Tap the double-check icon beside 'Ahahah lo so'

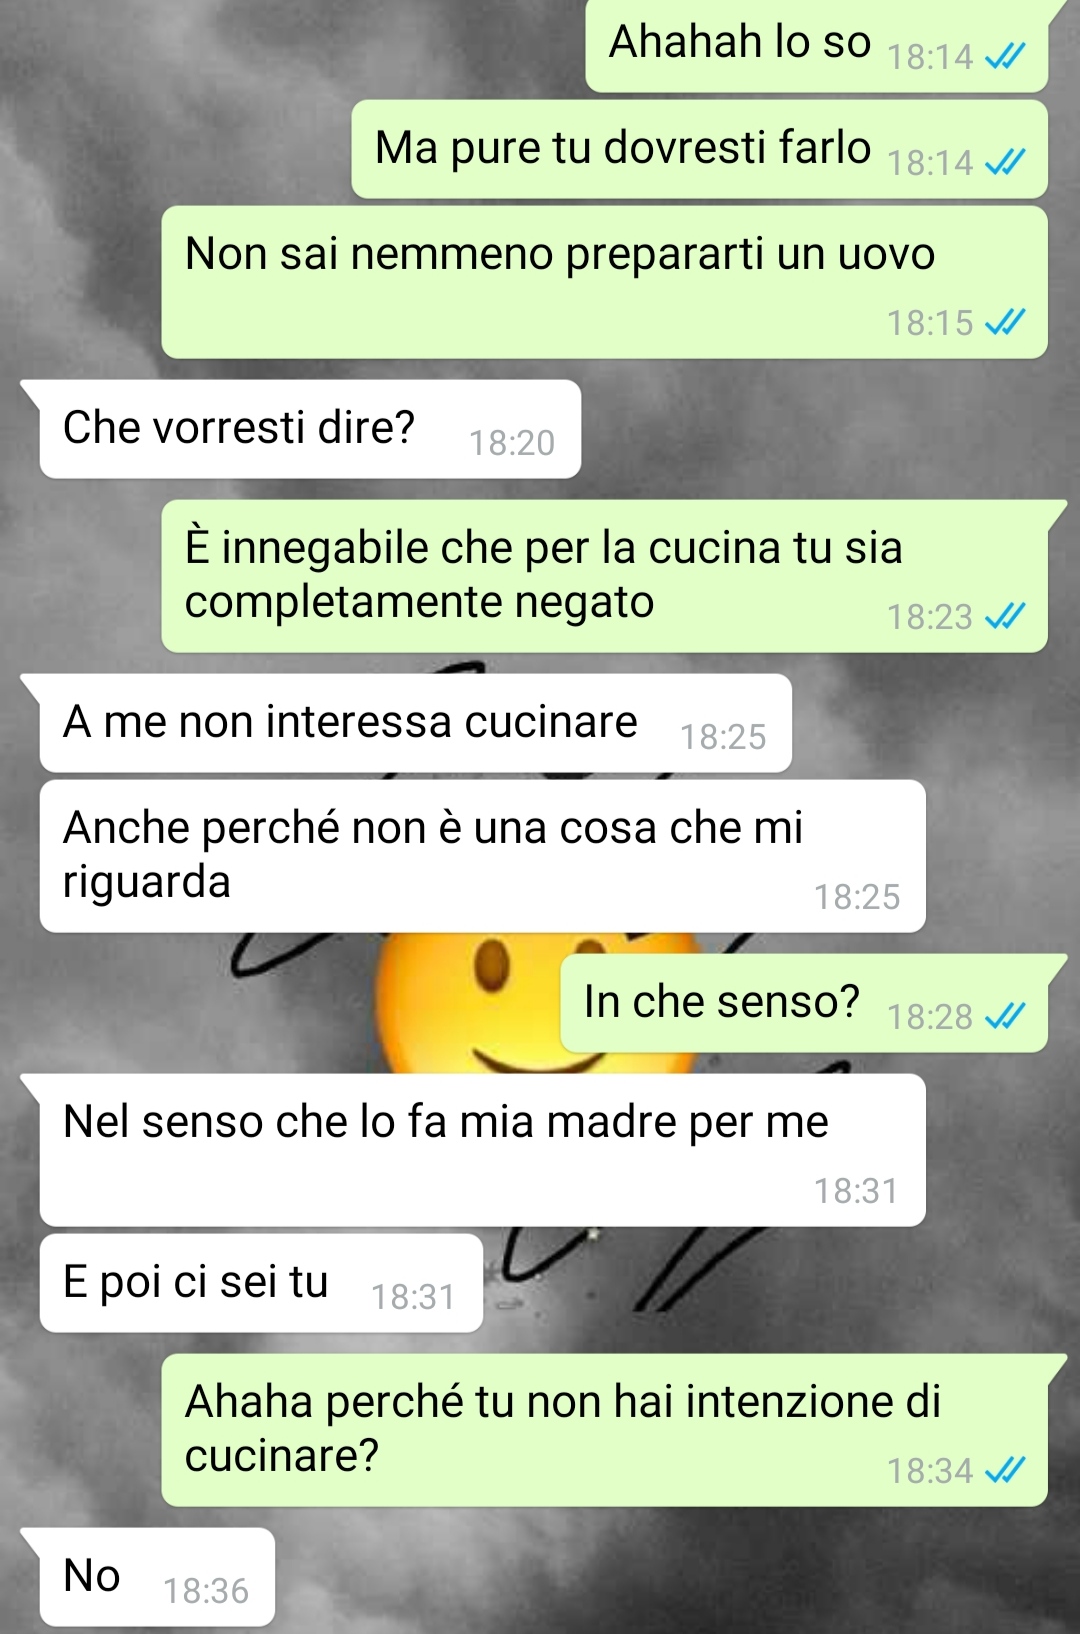tap(1004, 58)
